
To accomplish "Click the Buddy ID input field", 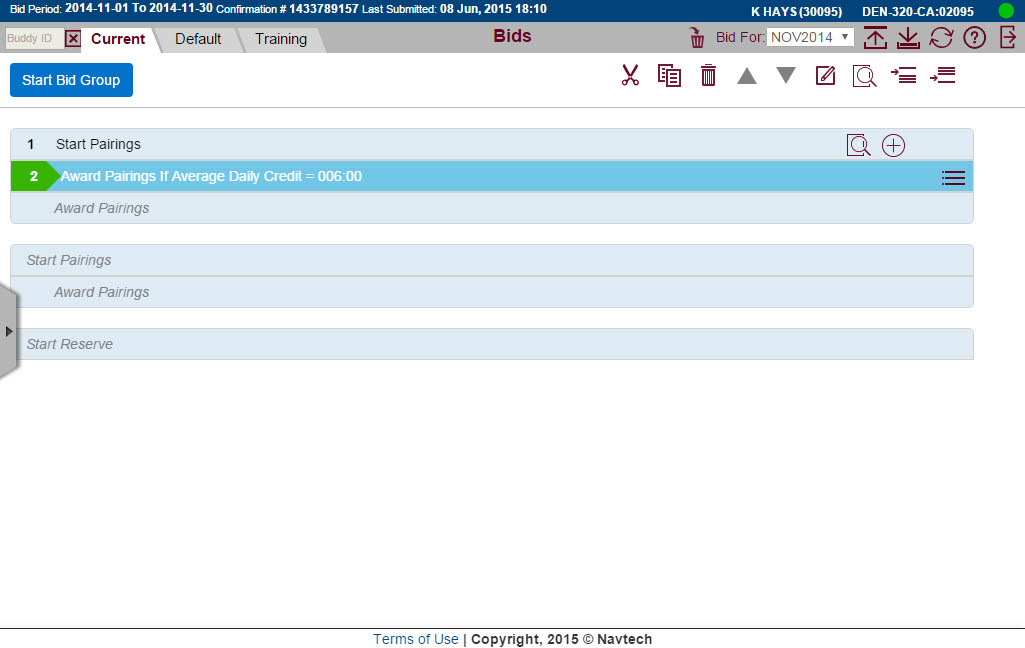I will pos(35,39).
